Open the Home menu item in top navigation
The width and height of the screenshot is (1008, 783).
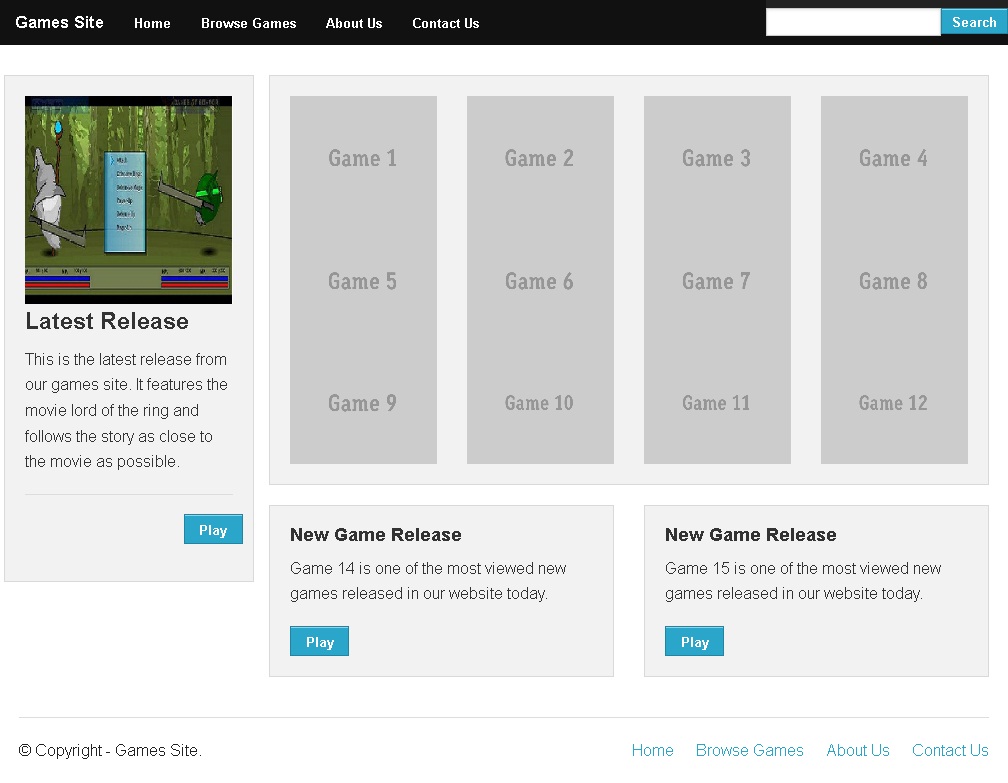[x=151, y=22]
